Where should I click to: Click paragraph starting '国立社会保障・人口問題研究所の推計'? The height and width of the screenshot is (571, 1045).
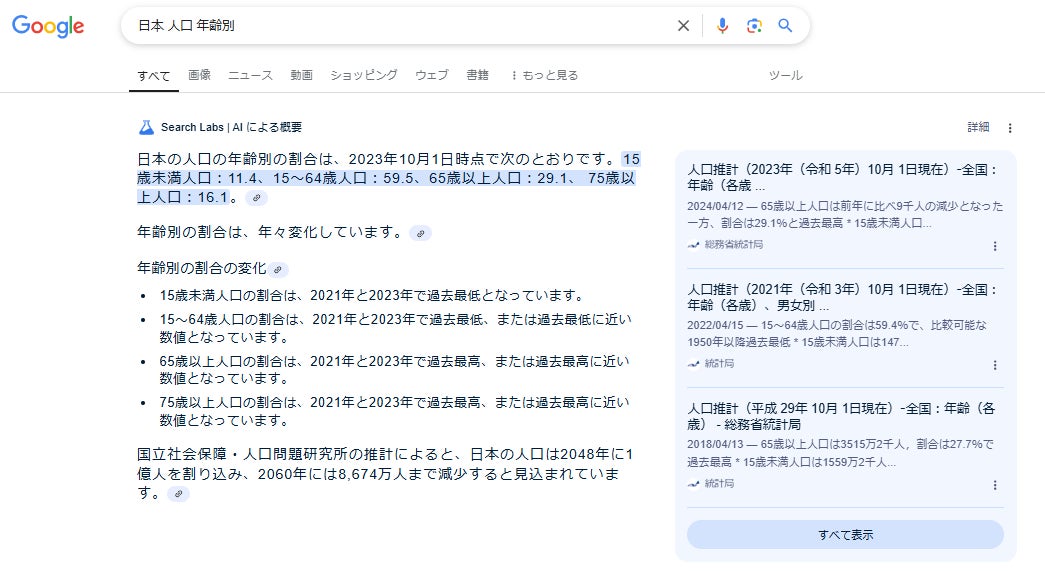pyautogui.click(x=385, y=473)
